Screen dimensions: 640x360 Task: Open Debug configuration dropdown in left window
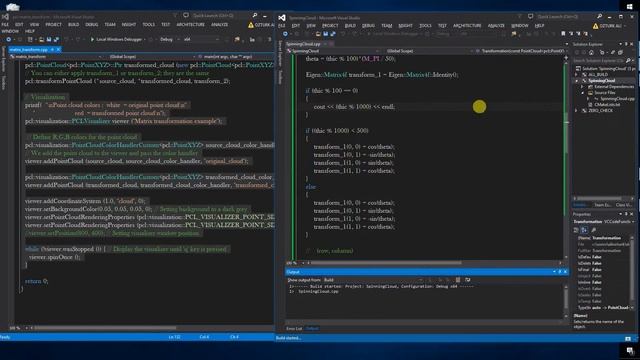point(169,40)
